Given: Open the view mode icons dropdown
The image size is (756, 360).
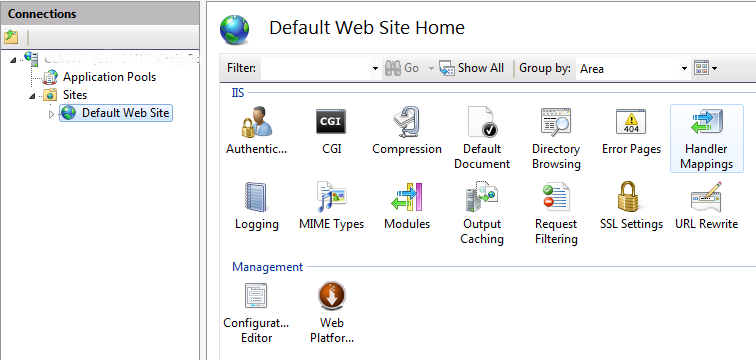Looking at the screenshot, I should tap(705, 68).
